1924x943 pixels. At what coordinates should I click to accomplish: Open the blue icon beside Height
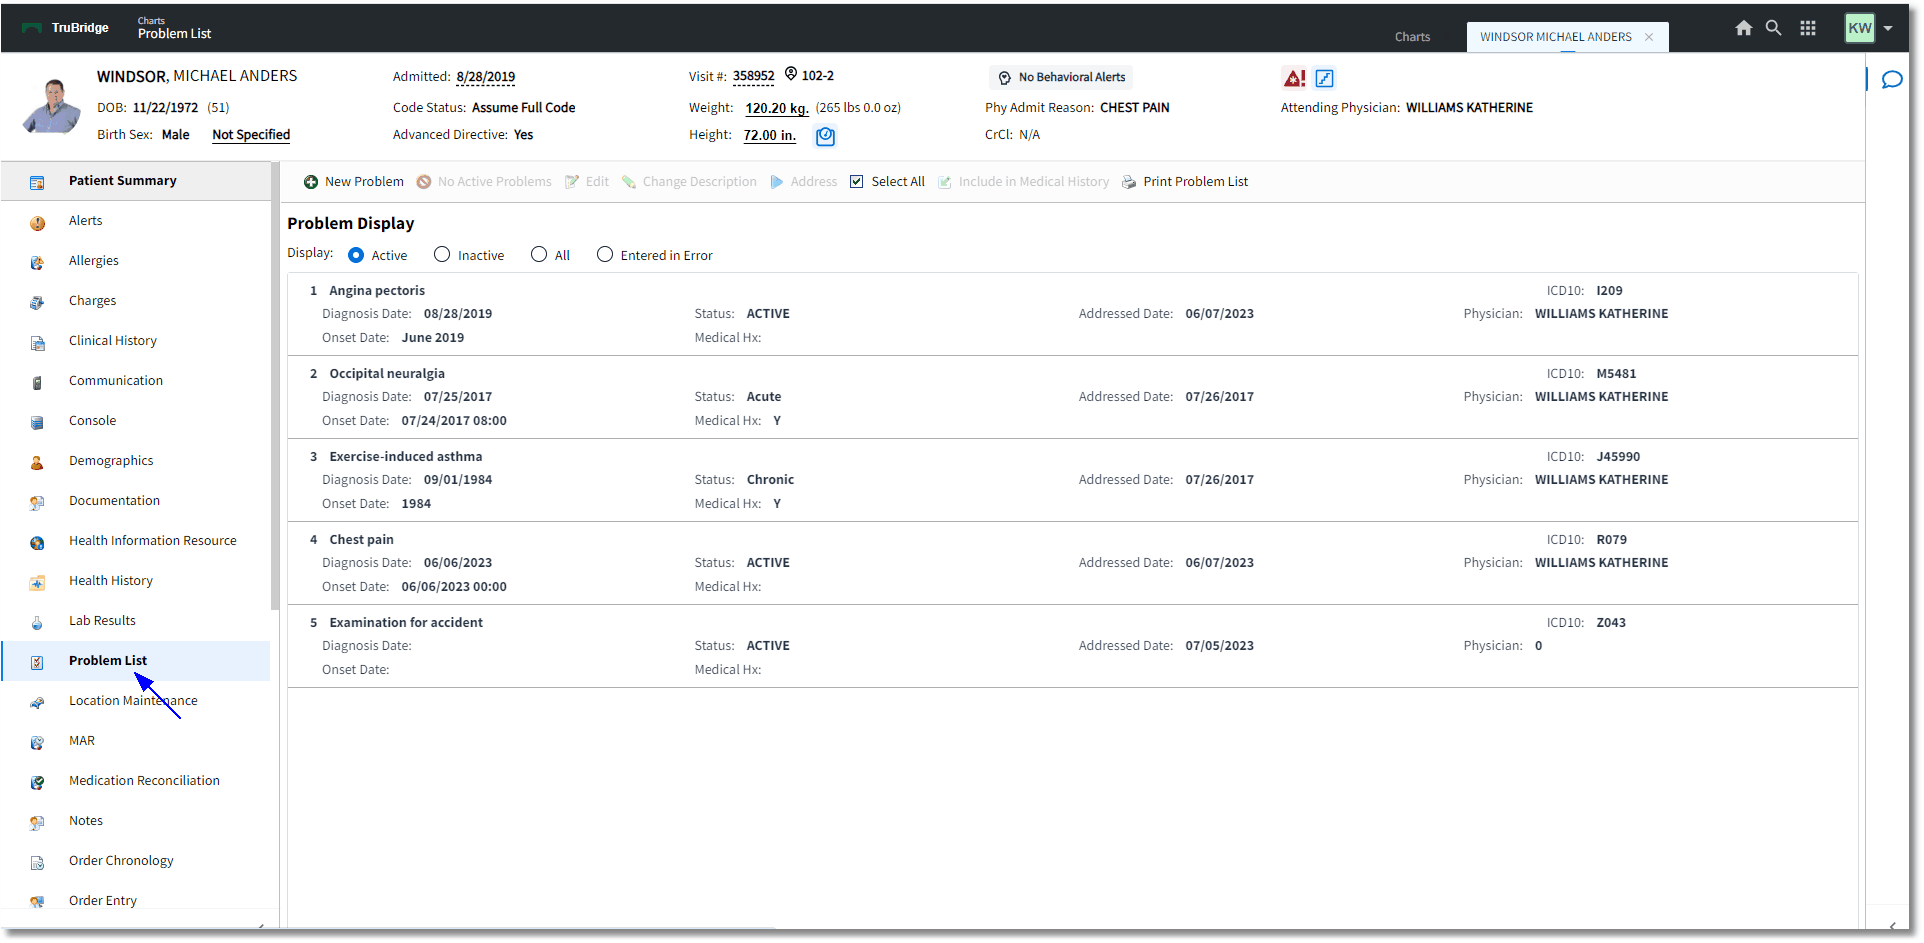825,136
